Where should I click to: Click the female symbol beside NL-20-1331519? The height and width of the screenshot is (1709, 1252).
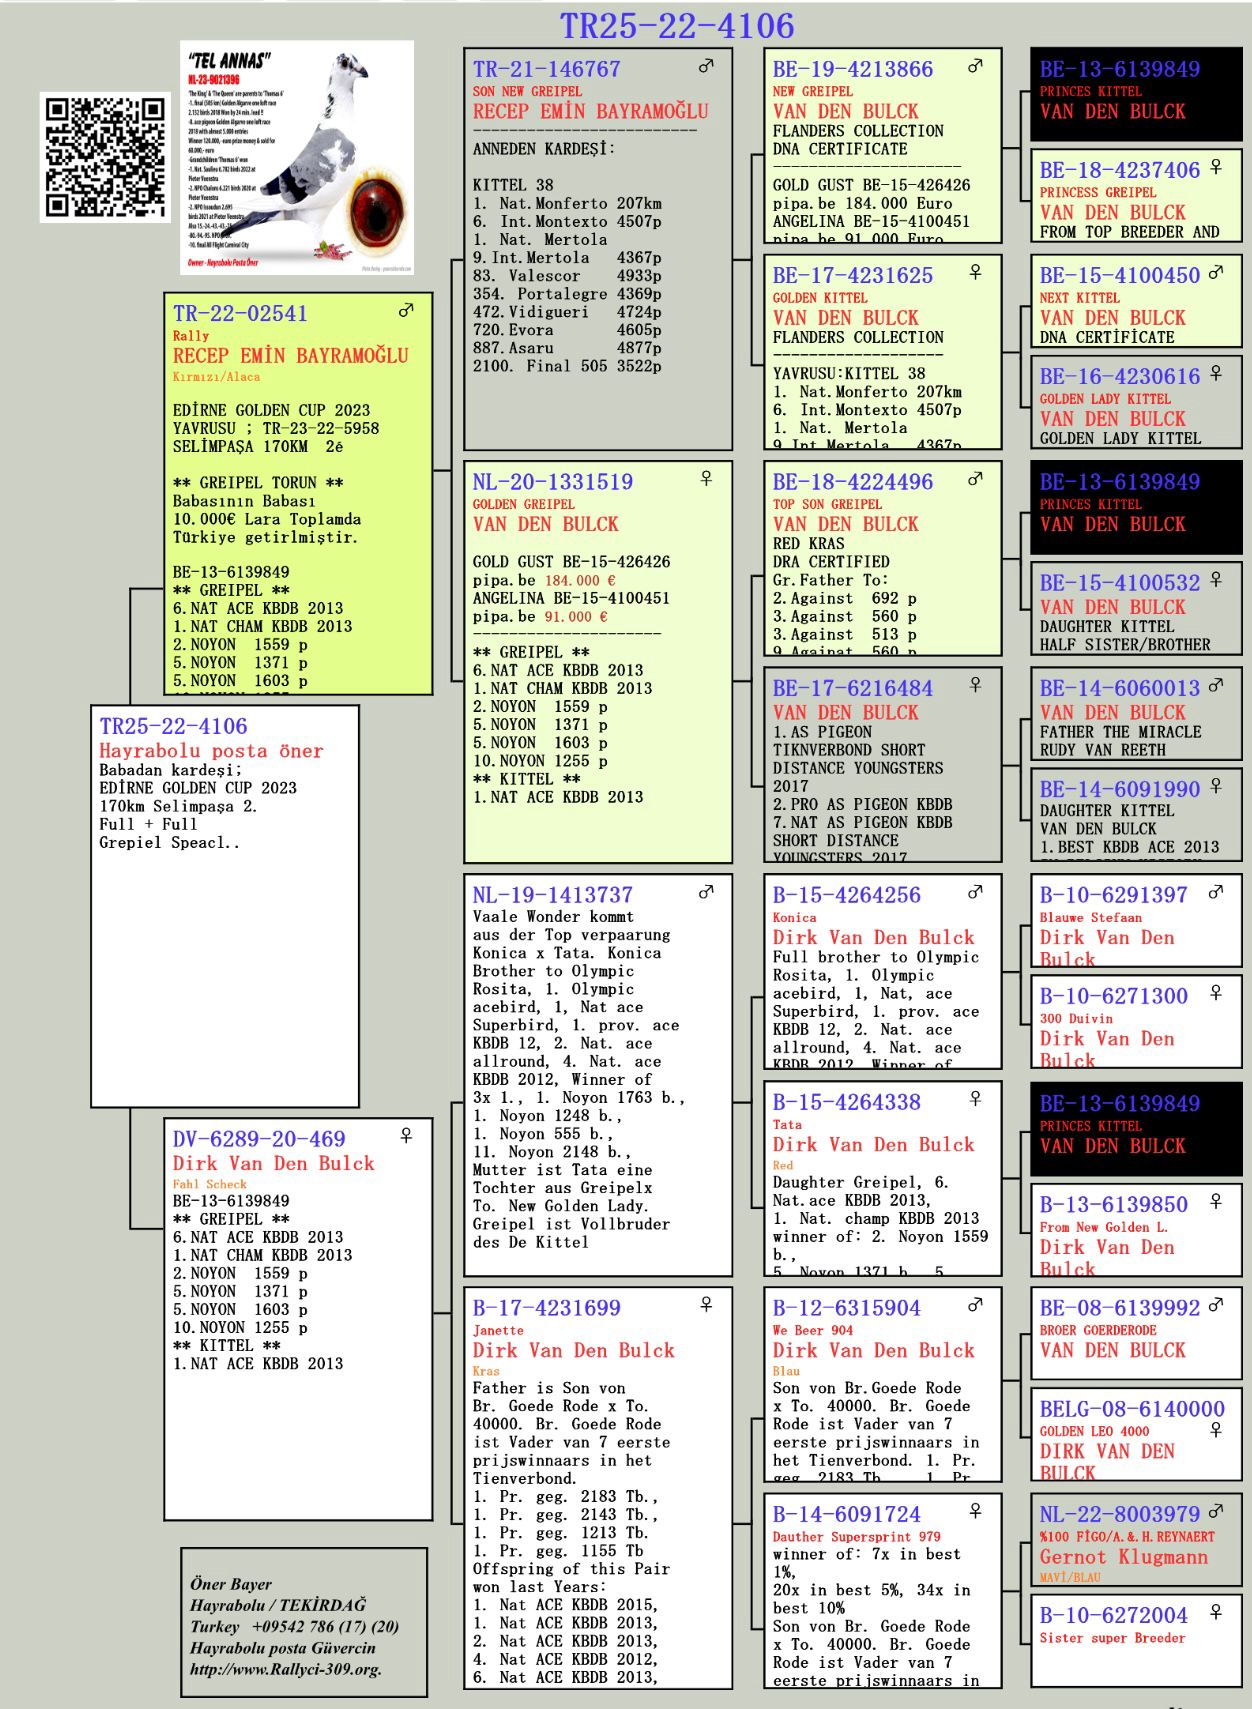pos(706,478)
